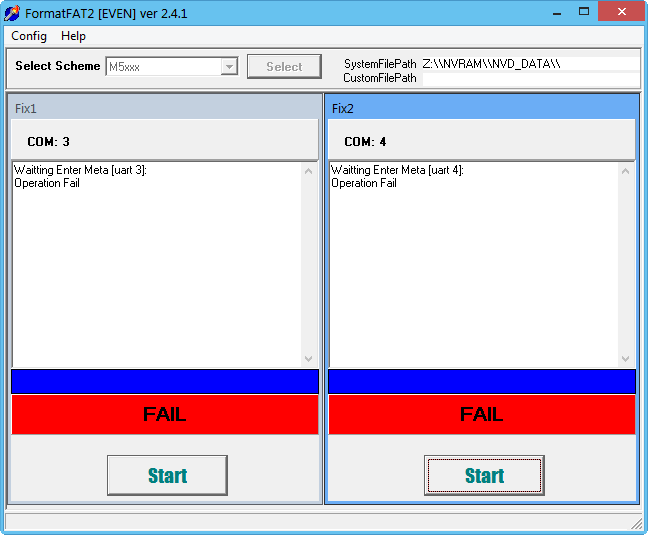Click the FormatFAT2 app icon in title bar
The height and width of the screenshot is (535, 648).
click(x=12, y=13)
